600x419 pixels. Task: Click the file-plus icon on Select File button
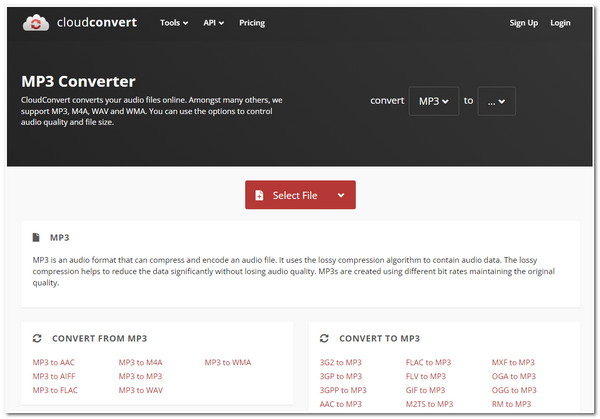259,195
